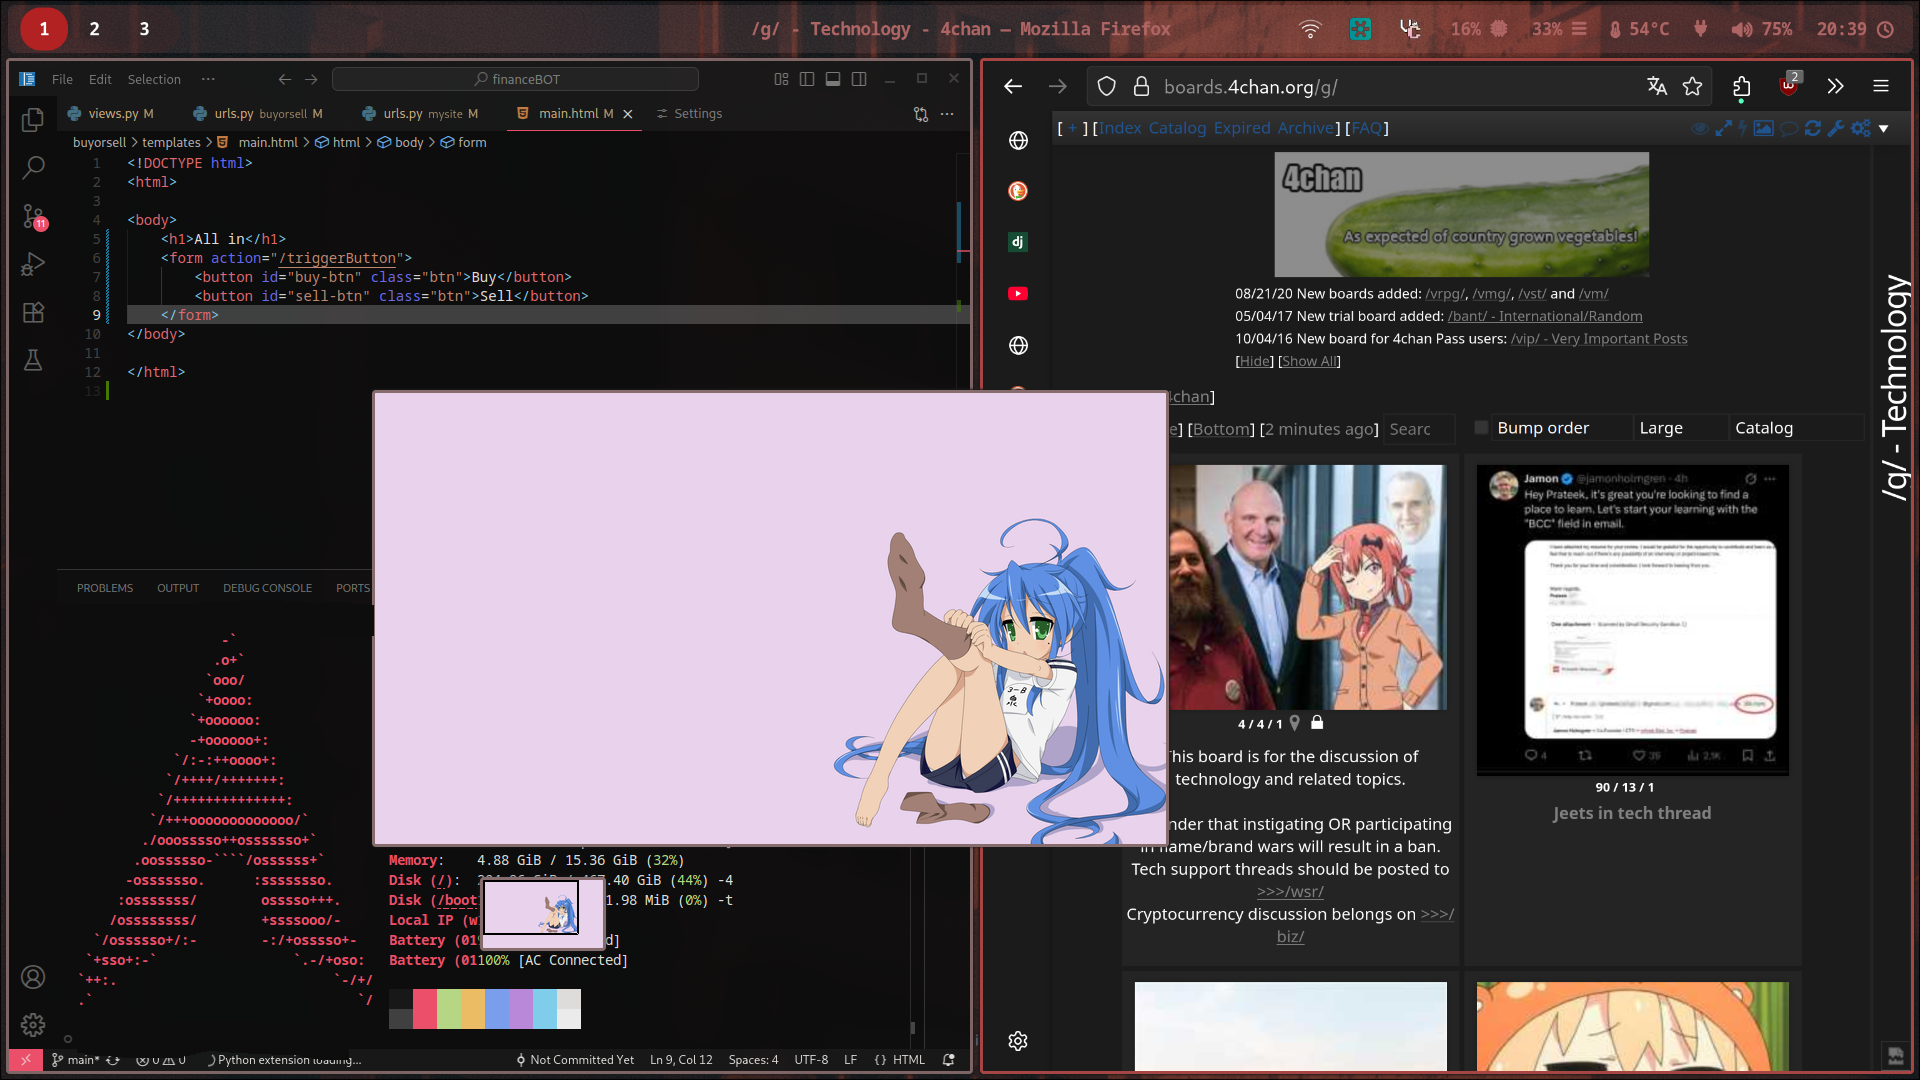Open the Archive link on 4chan
This screenshot has width=1920, height=1080.
[x=1305, y=128]
